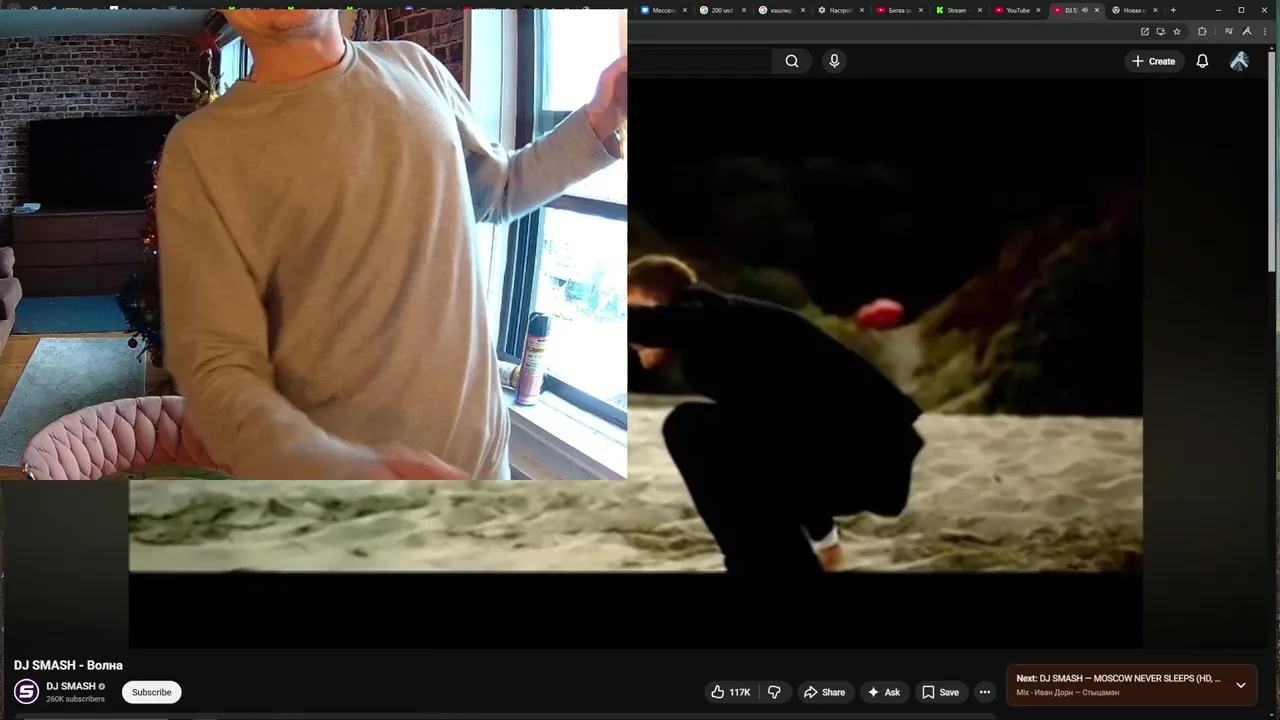Open the browser profile avatar in toolbar

click(x=1247, y=31)
